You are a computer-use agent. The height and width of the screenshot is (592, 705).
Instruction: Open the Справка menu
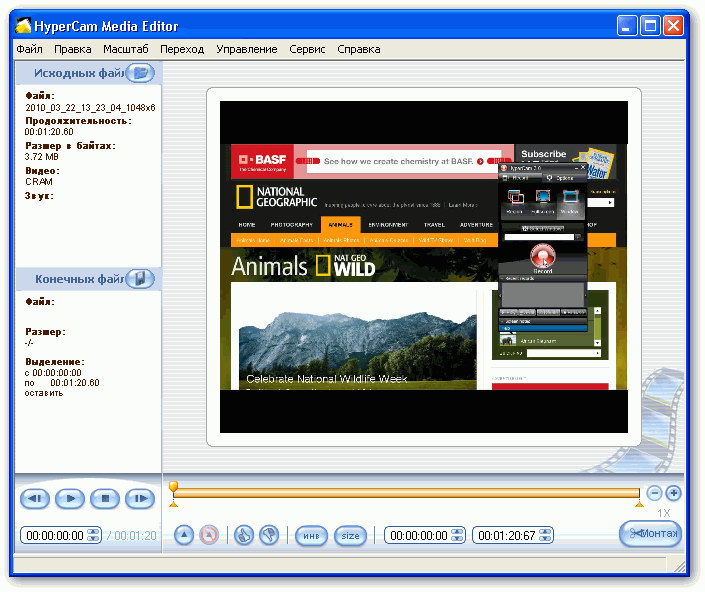(x=359, y=49)
